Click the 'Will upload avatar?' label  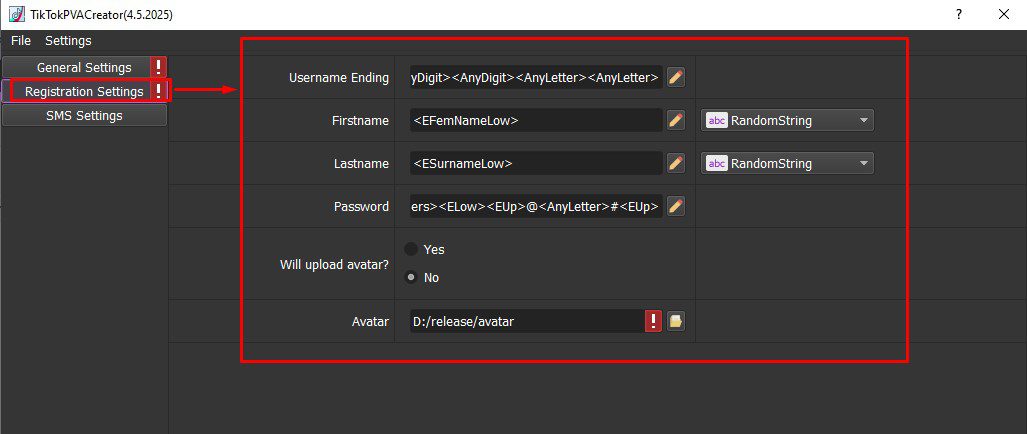(x=334, y=265)
